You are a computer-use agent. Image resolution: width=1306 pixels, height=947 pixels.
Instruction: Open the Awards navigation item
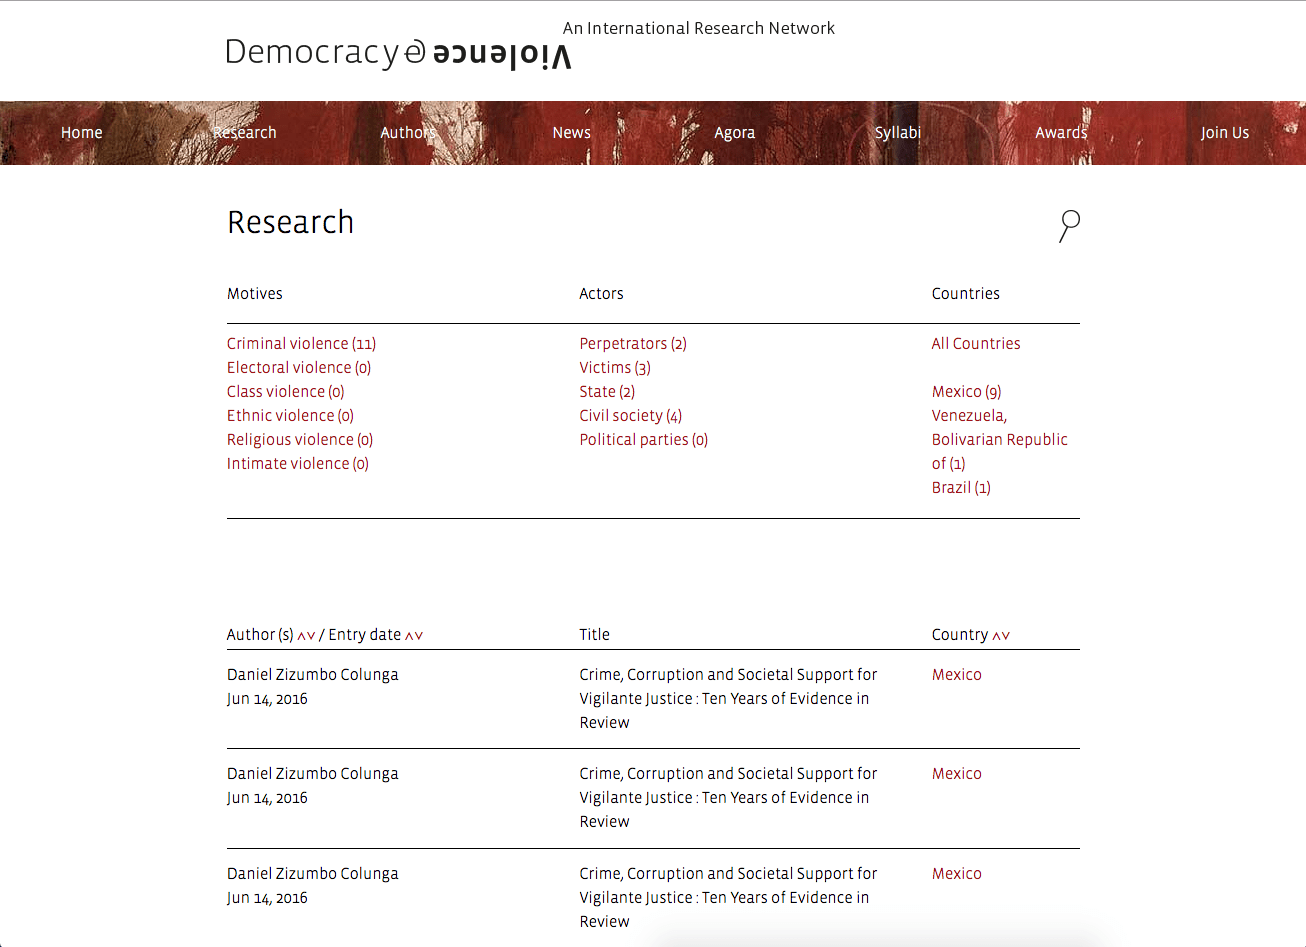pyautogui.click(x=1061, y=132)
